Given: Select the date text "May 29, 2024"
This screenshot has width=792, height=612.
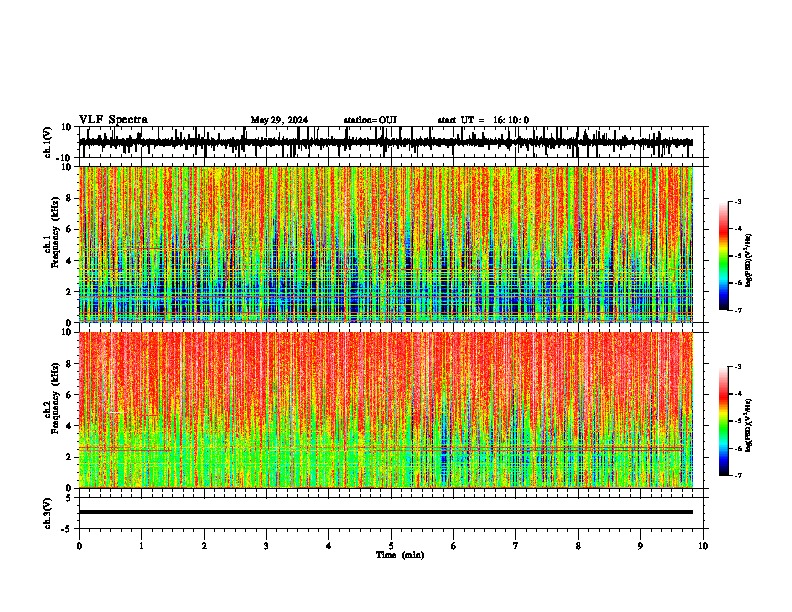Looking at the screenshot, I should point(279,120).
